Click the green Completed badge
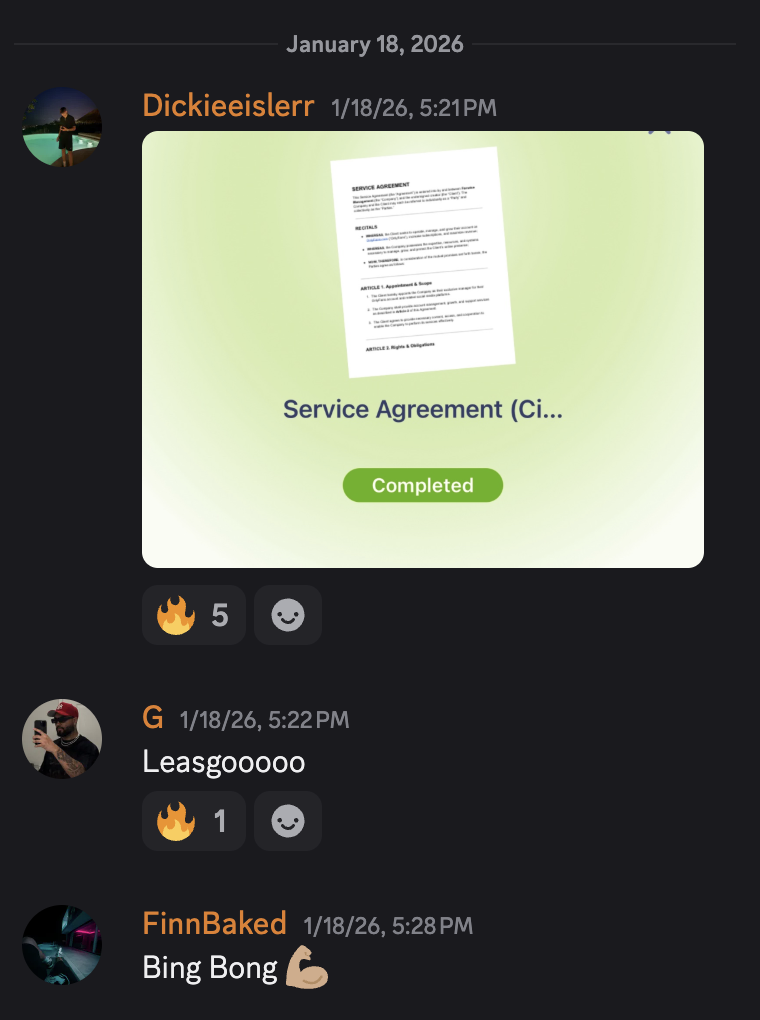The width and height of the screenshot is (760, 1020). click(423, 485)
